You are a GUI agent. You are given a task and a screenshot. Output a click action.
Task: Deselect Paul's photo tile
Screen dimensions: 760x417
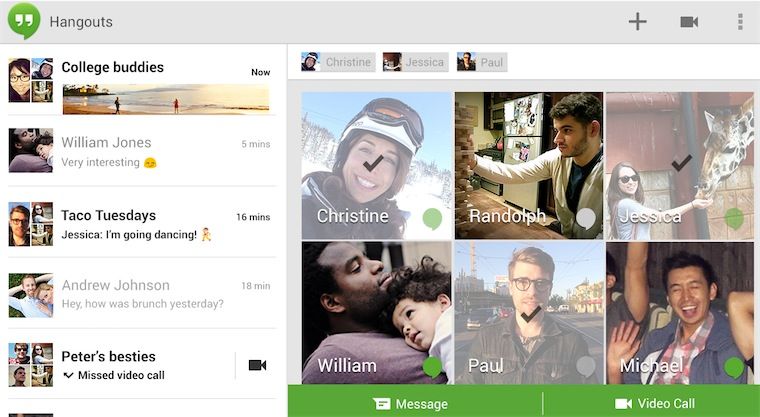pyautogui.click(x=529, y=313)
